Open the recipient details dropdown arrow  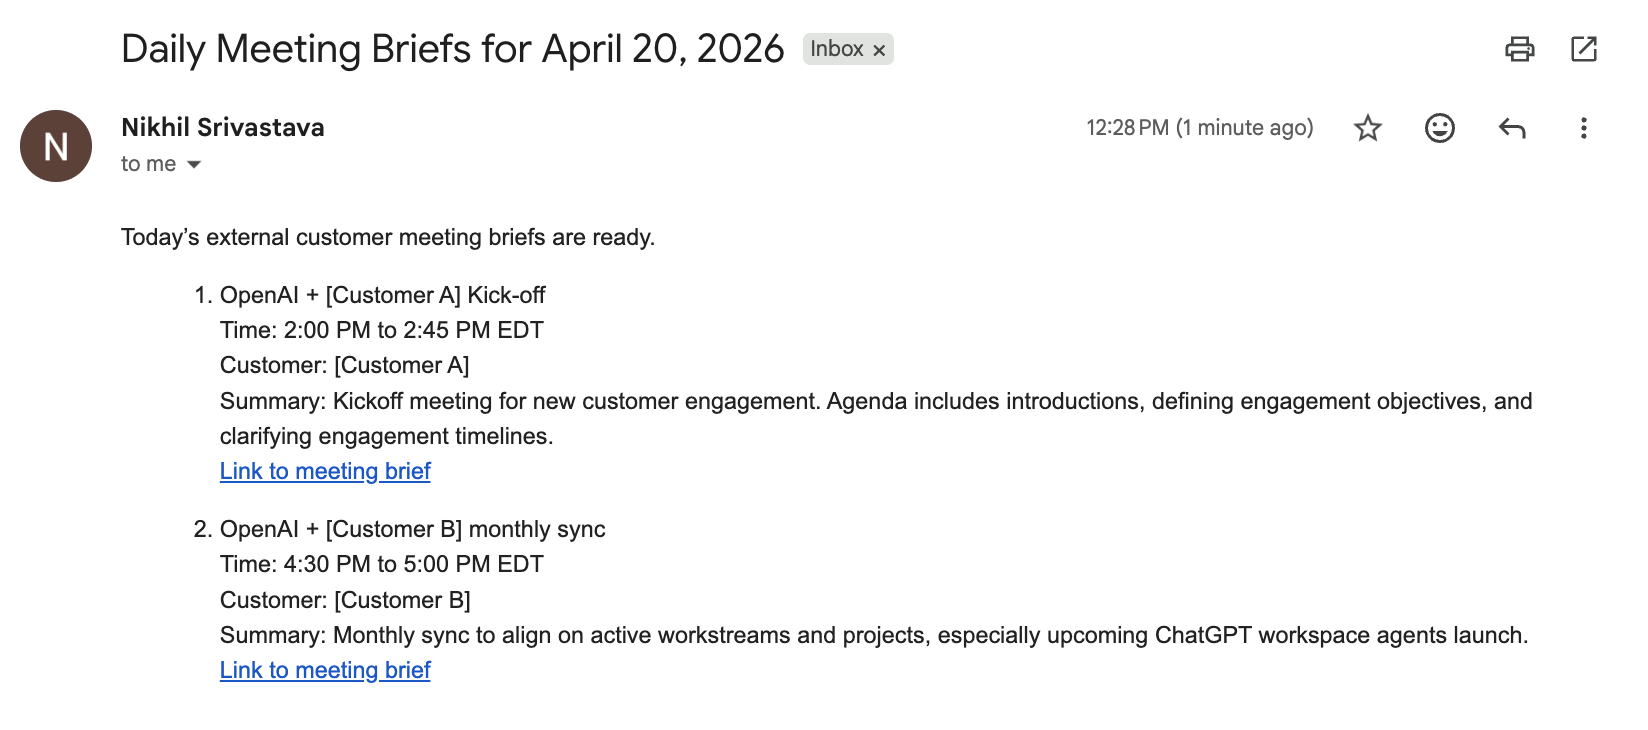pyautogui.click(x=196, y=163)
